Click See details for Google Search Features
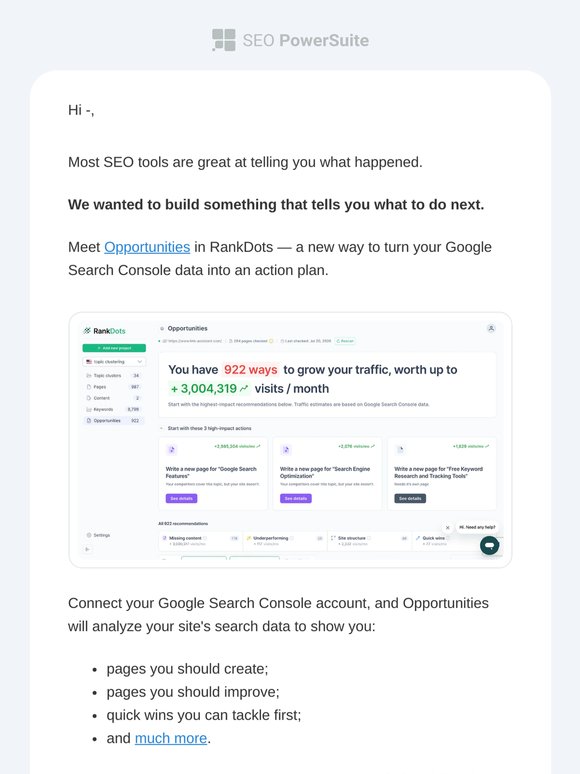The image size is (580, 774). click(x=181, y=499)
